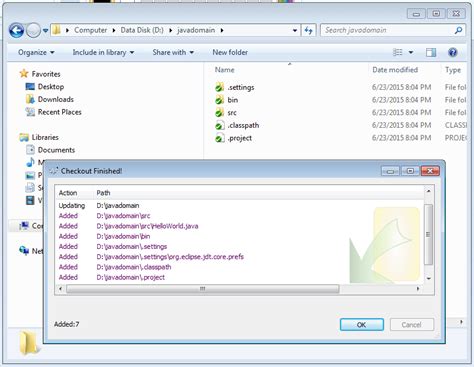Viewport: 474px width, 367px height.
Task: Click New folder in the toolbar
Action: [x=230, y=52]
